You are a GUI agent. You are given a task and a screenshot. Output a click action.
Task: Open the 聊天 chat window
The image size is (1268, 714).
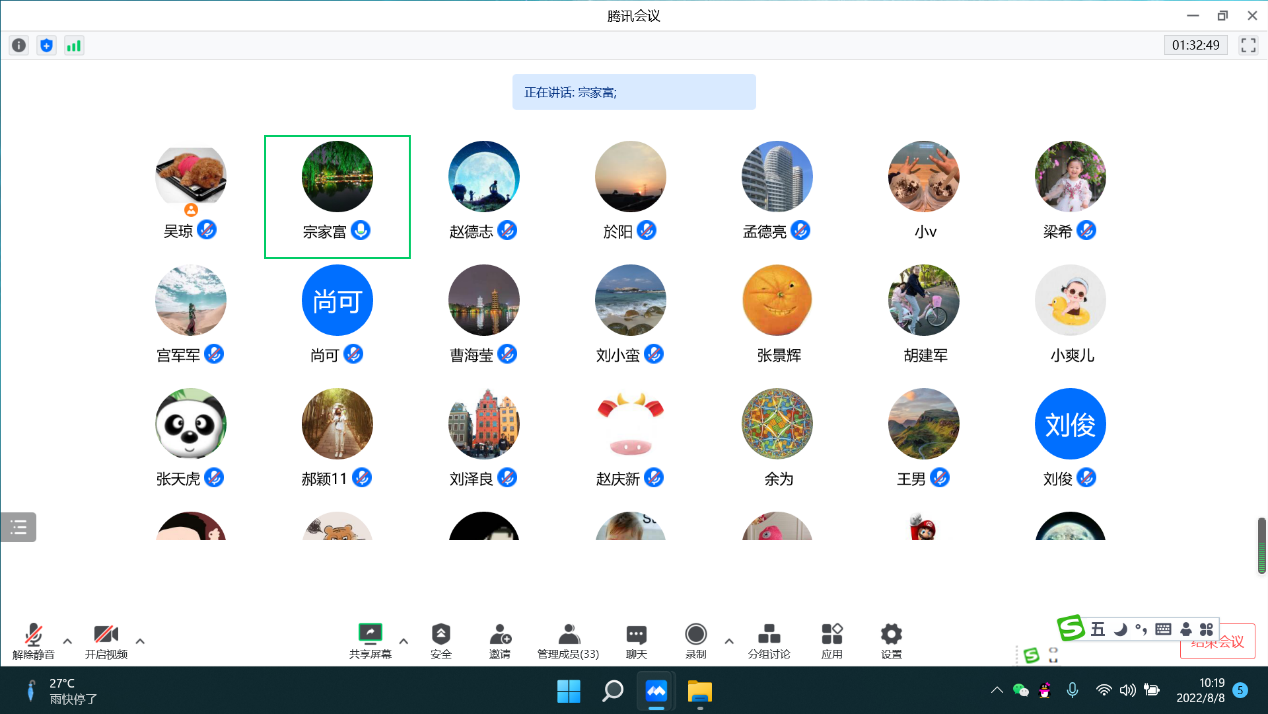(x=636, y=640)
